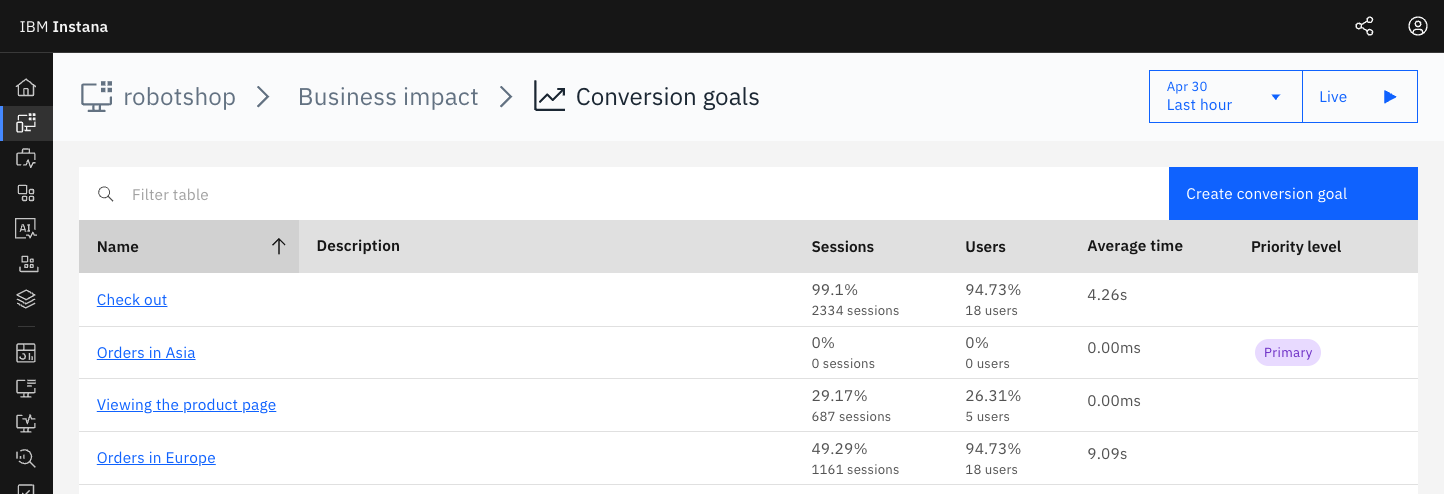
Task: Open the user profile icon
Action: tap(1417, 26)
